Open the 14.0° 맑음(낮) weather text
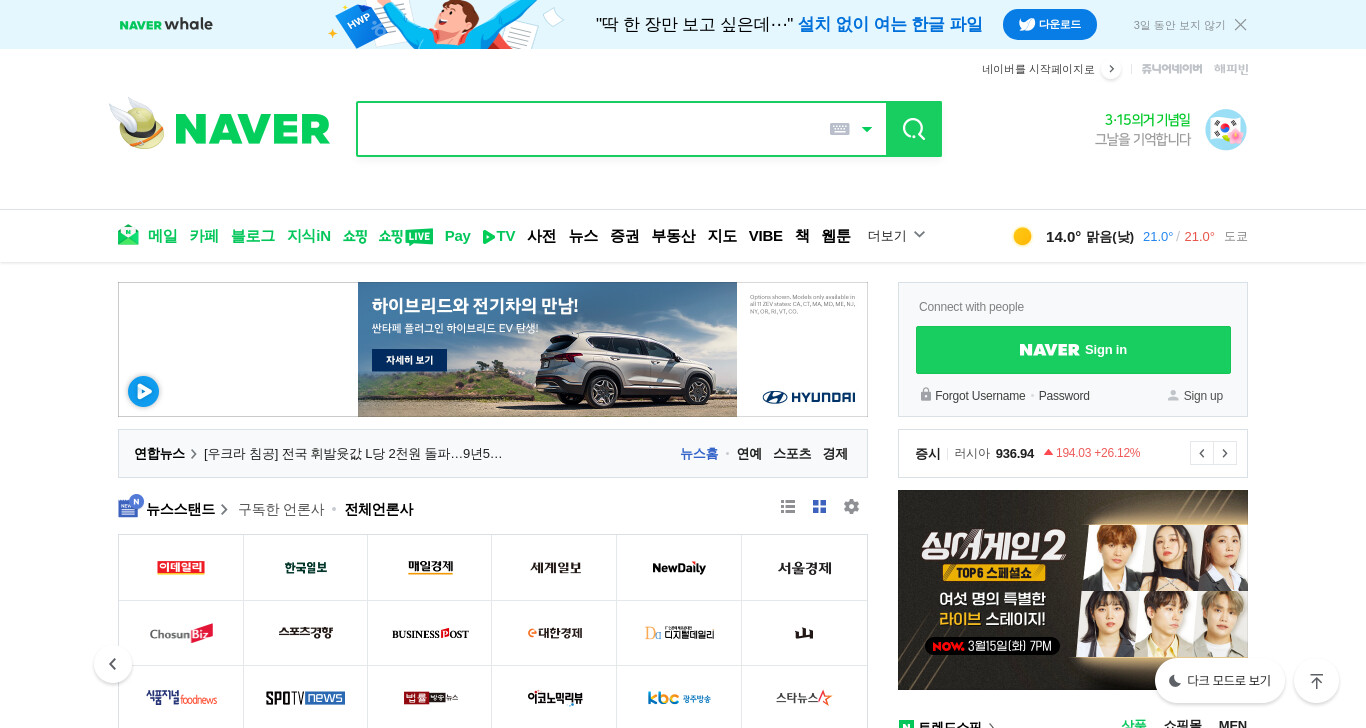Image resolution: width=1366 pixels, height=728 pixels. click(x=1090, y=237)
